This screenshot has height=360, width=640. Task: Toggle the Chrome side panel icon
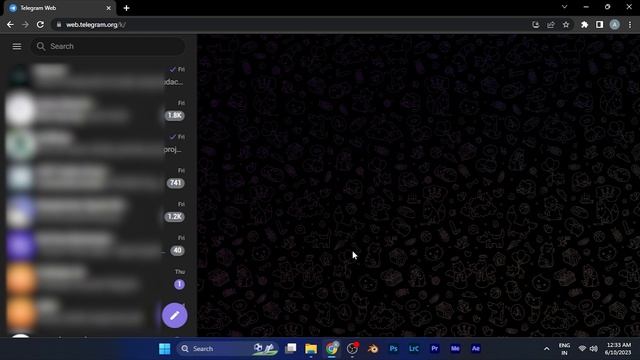(x=599, y=25)
